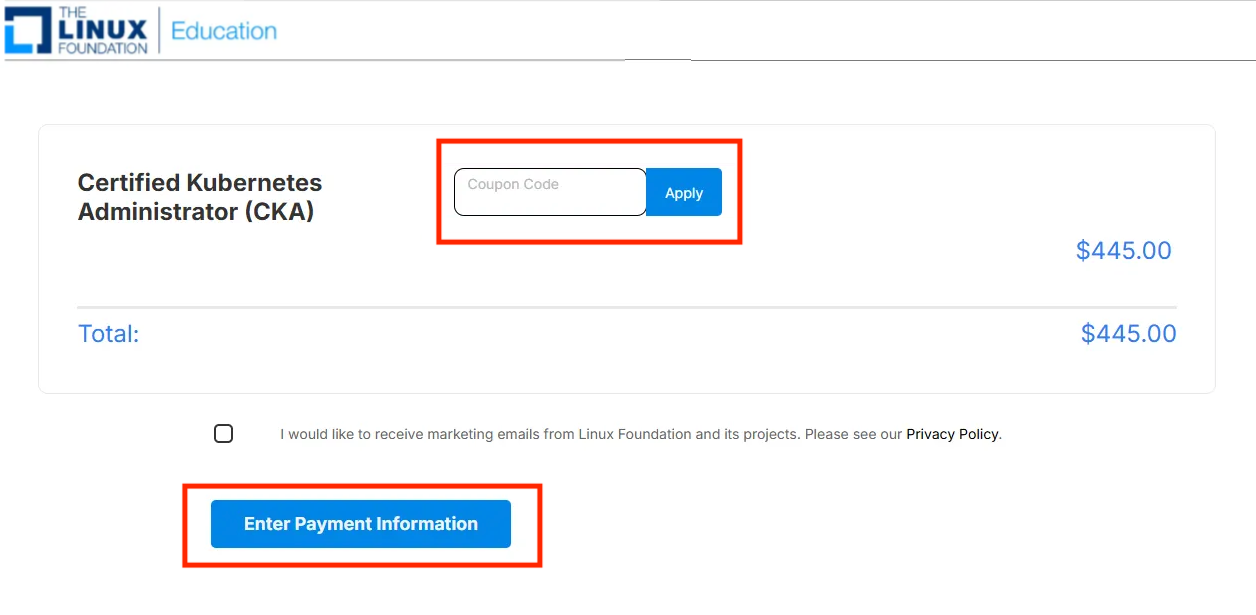Open the Privacy Policy link
This screenshot has height=615, width=1256.
952,434
